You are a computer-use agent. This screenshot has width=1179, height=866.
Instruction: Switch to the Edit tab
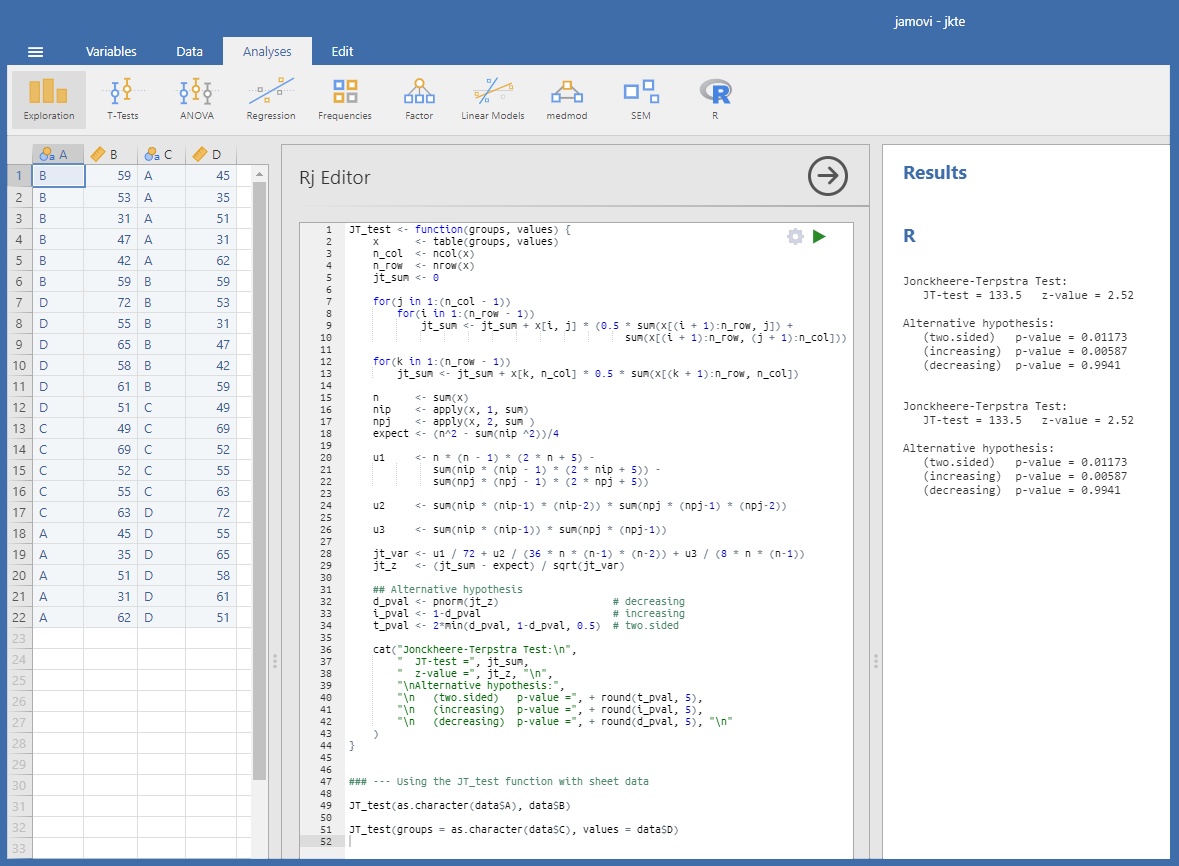click(342, 52)
